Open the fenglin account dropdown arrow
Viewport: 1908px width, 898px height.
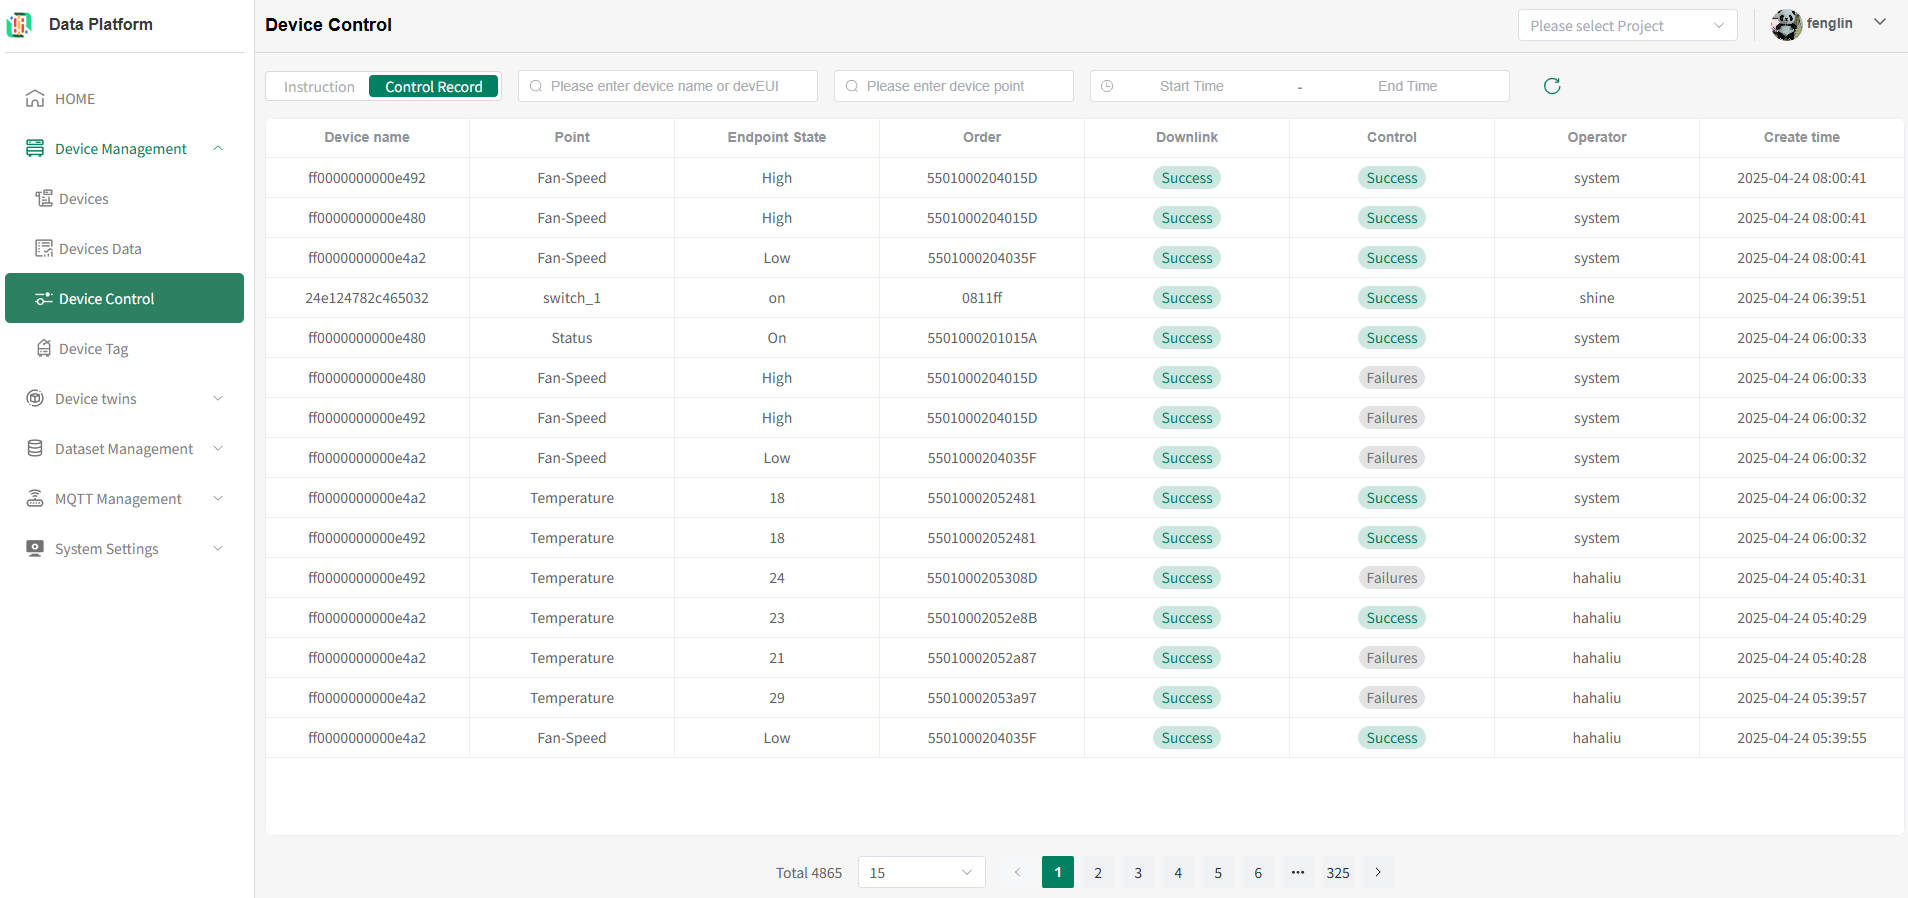tap(1880, 22)
